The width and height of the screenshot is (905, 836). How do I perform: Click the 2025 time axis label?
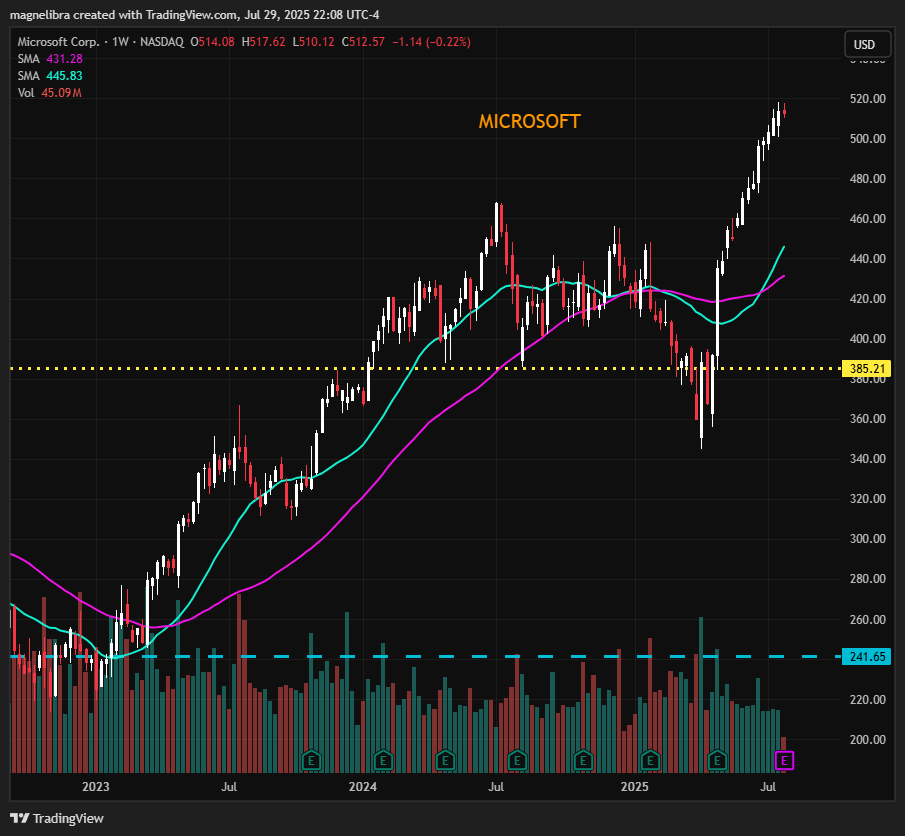pyautogui.click(x=634, y=786)
